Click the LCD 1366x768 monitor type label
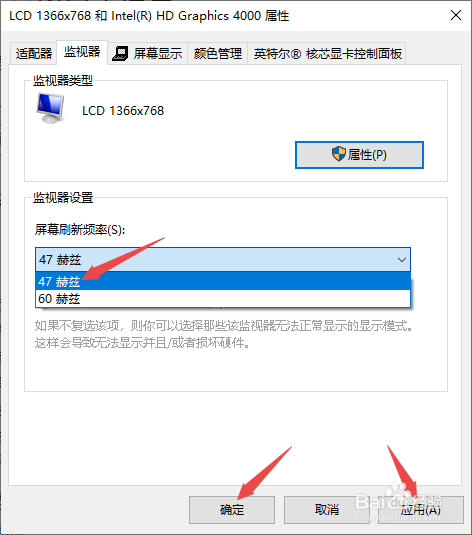 [x=123, y=111]
